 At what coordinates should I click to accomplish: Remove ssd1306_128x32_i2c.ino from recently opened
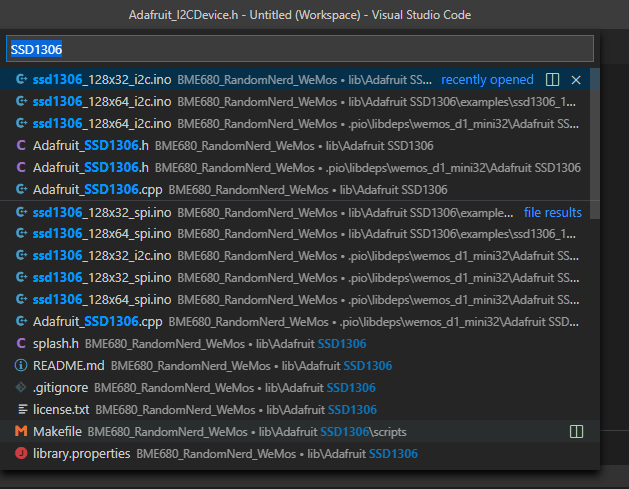pyautogui.click(x=576, y=80)
